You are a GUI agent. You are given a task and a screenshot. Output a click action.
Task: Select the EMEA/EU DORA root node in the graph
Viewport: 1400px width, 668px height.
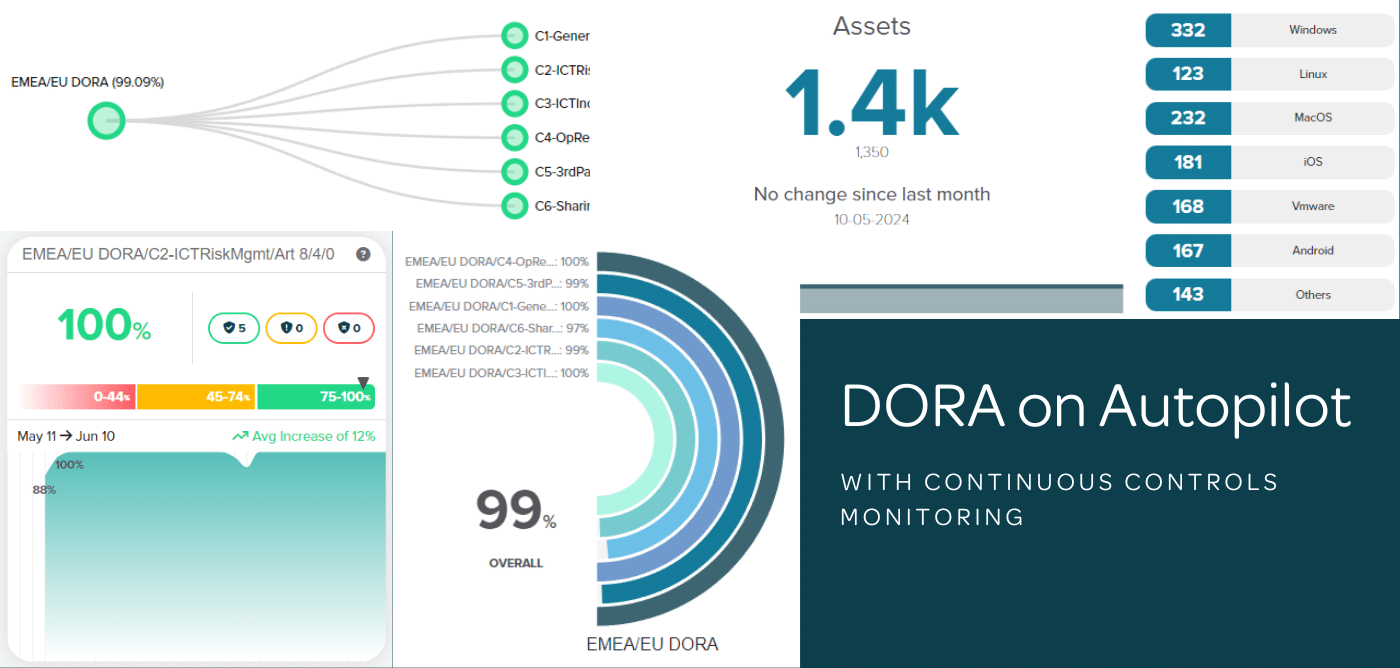[x=106, y=121]
